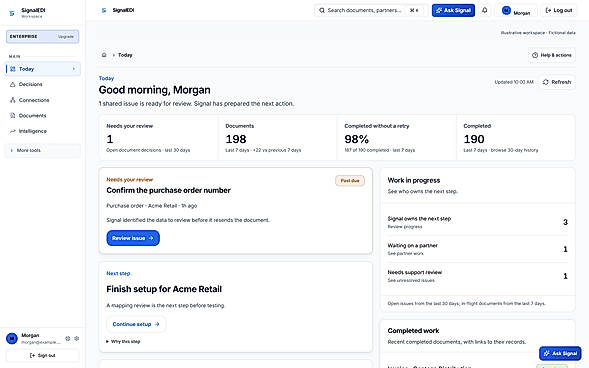The width and height of the screenshot is (589, 368).
Task: Click the Past due badge
Action: pyautogui.click(x=350, y=181)
